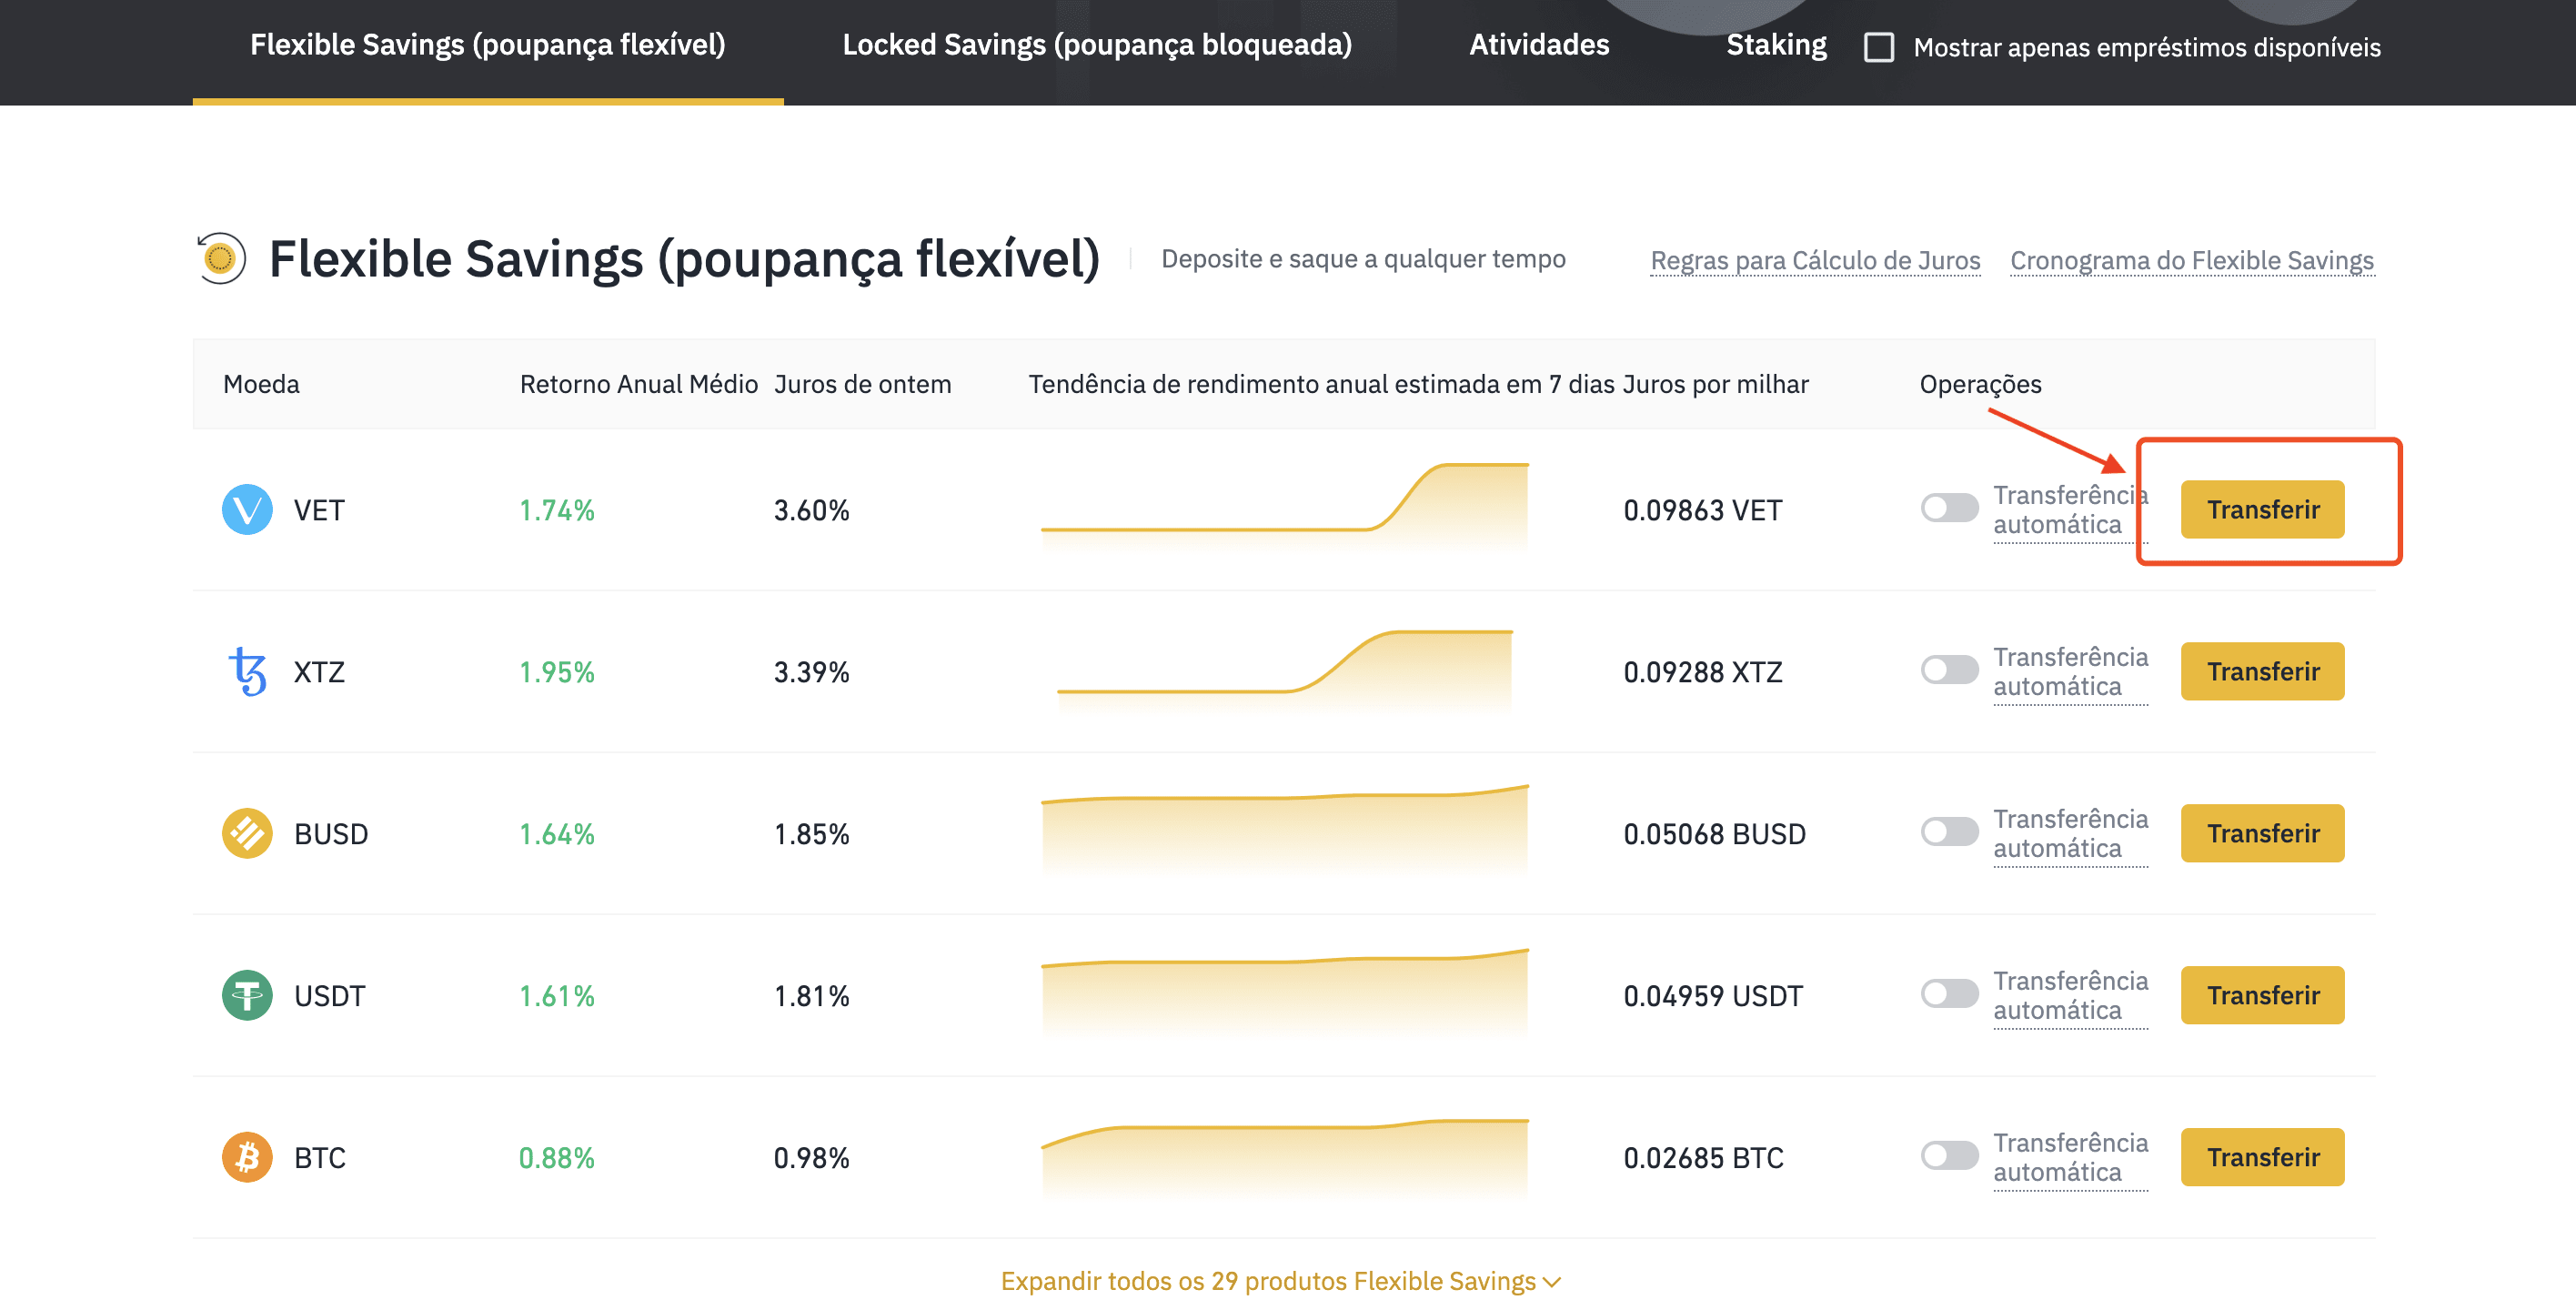Click the Flexible Savings coin logo icon

pyautogui.click(x=221, y=259)
